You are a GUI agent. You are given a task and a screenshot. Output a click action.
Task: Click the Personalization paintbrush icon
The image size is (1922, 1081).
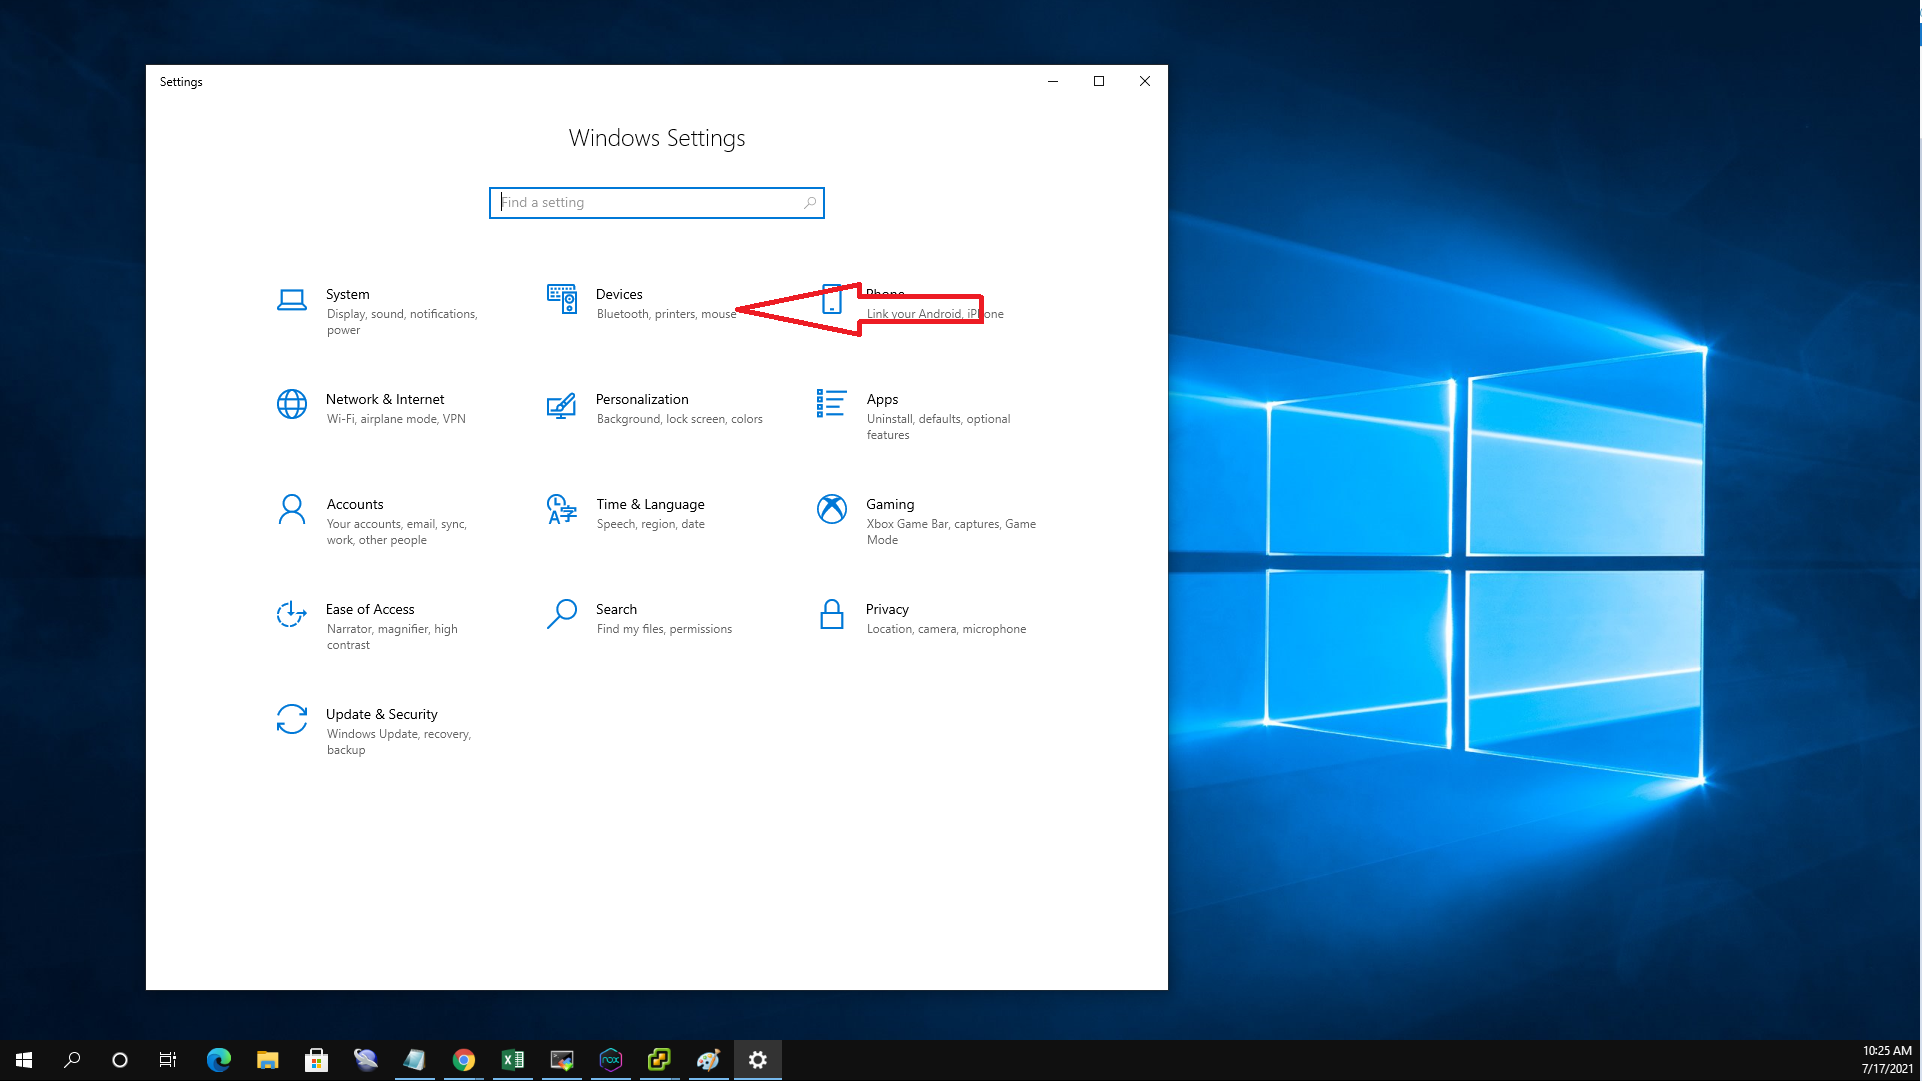coord(561,405)
